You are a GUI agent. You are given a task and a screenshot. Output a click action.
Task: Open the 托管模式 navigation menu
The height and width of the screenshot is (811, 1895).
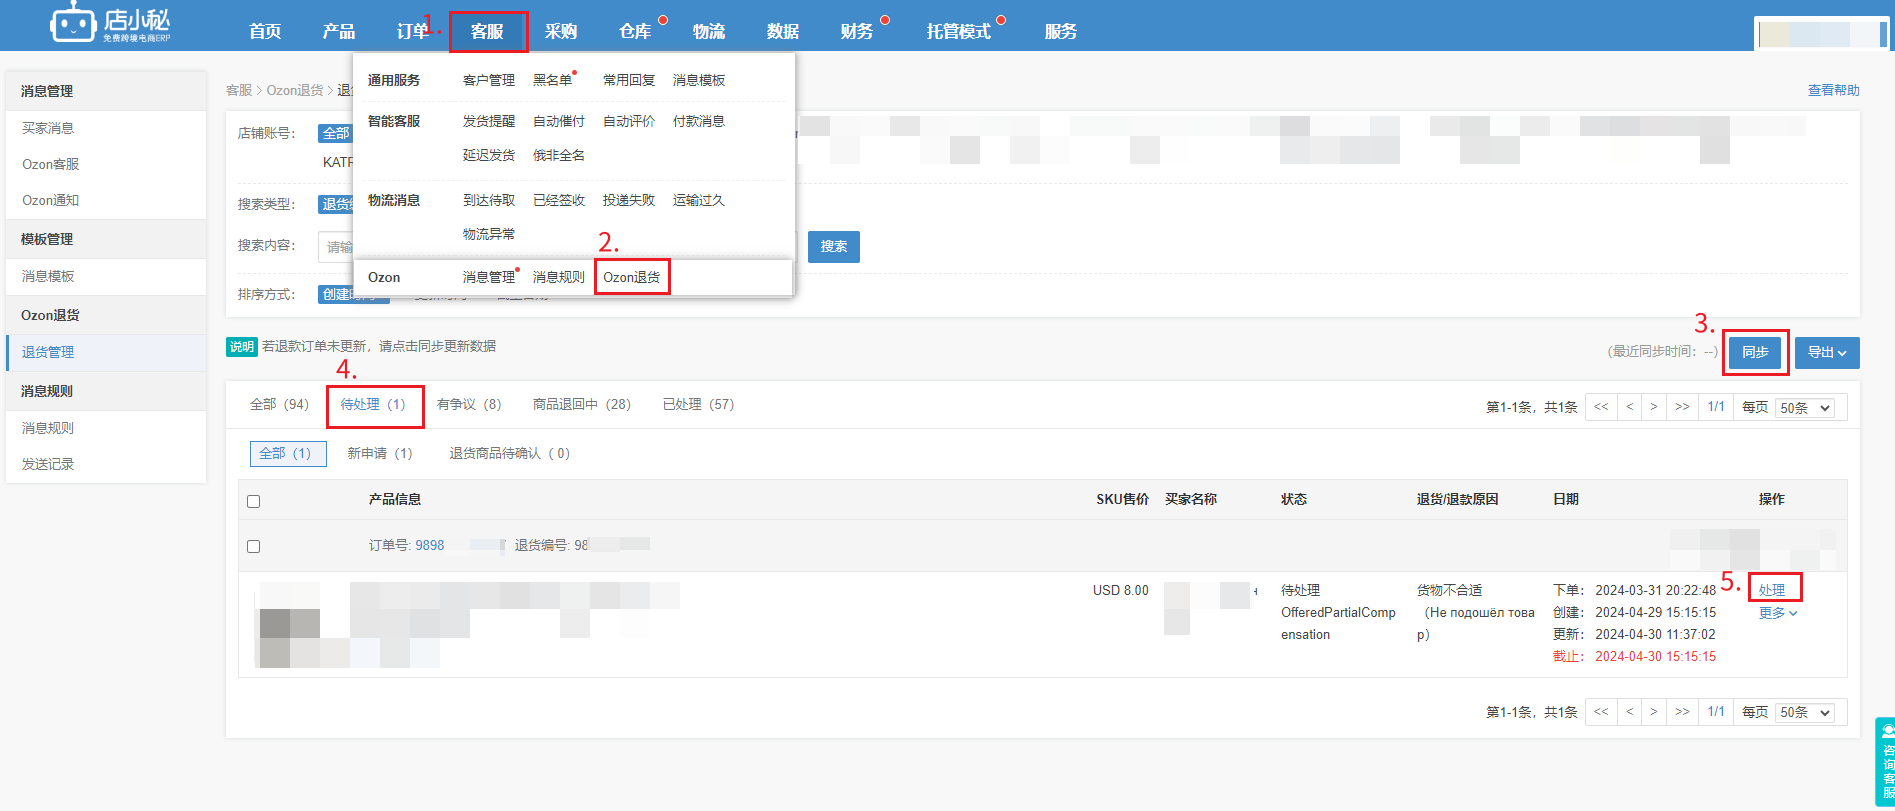click(x=958, y=31)
